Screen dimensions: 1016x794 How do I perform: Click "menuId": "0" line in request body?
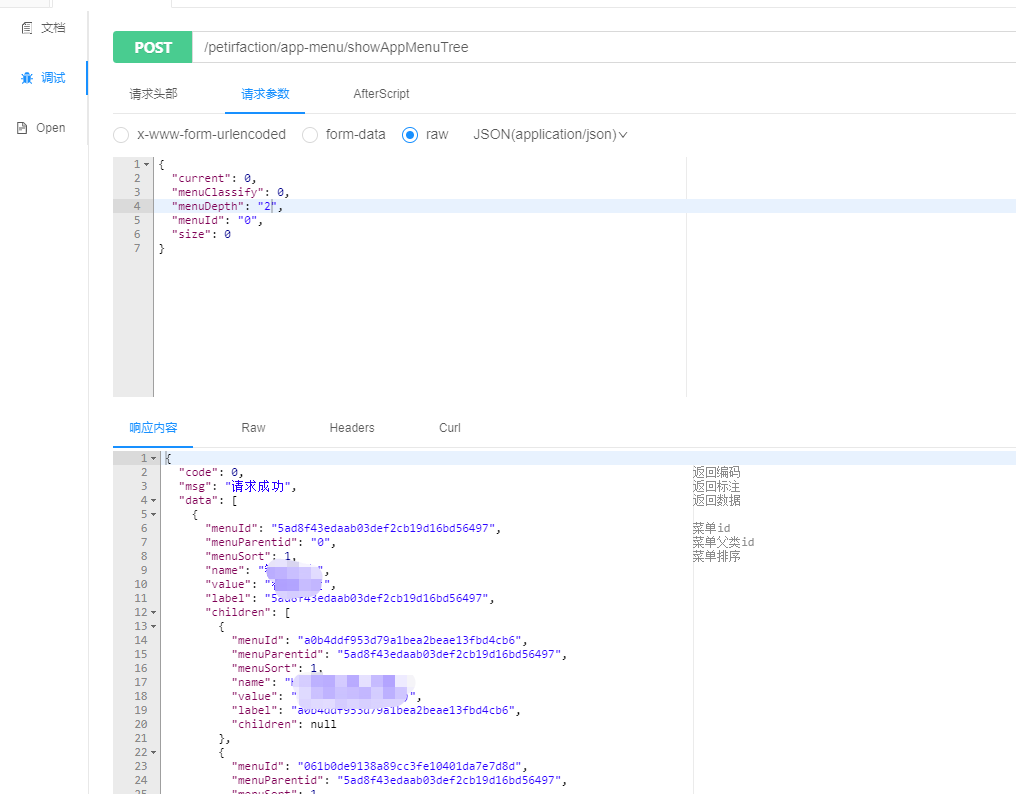tap(217, 220)
